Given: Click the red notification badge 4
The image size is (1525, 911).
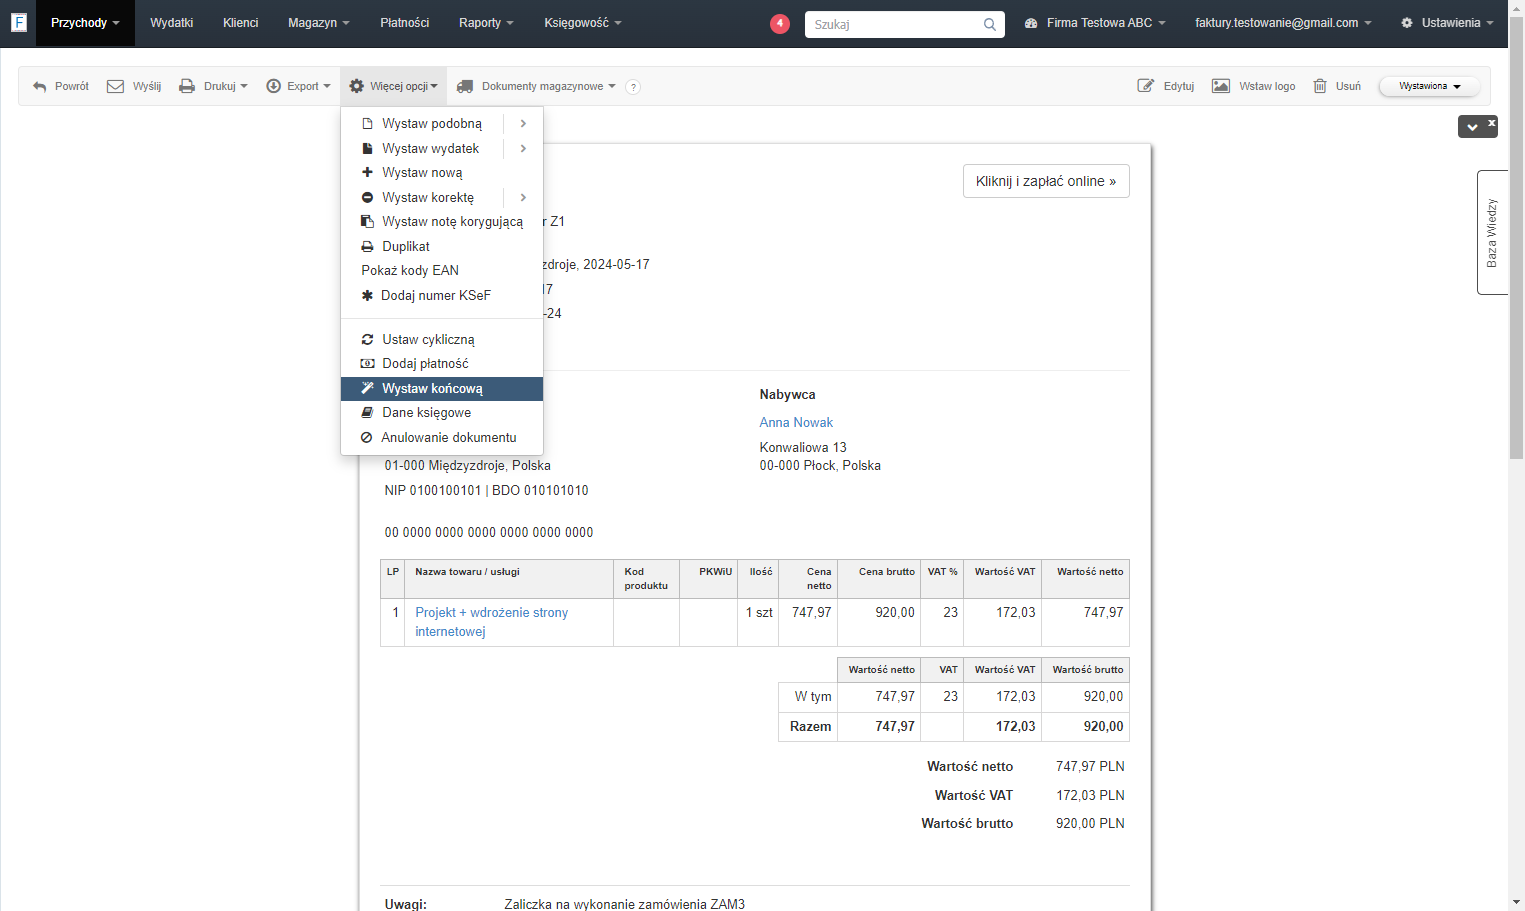Looking at the screenshot, I should tap(780, 23).
